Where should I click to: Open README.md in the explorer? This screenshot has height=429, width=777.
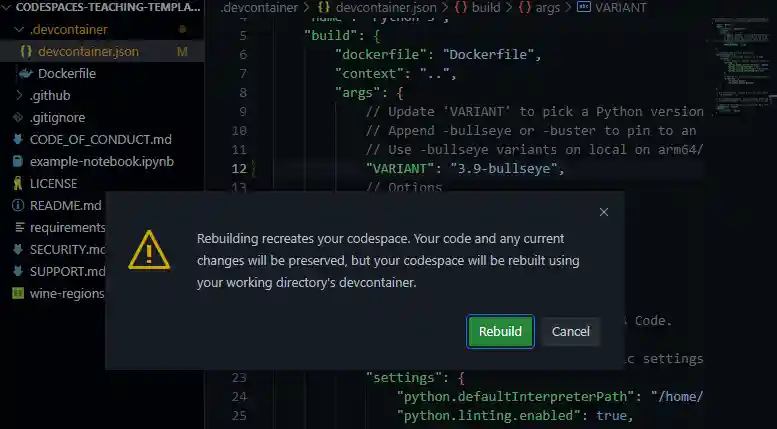click(x=65, y=205)
